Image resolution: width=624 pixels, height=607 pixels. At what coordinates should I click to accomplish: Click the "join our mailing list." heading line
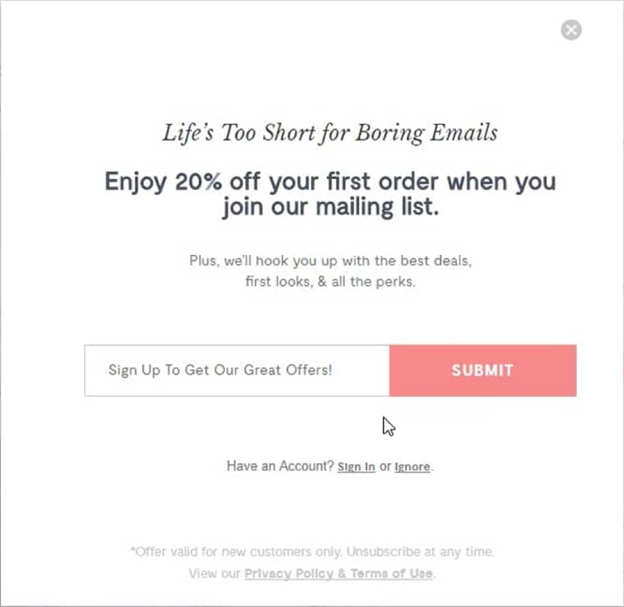tap(329, 209)
